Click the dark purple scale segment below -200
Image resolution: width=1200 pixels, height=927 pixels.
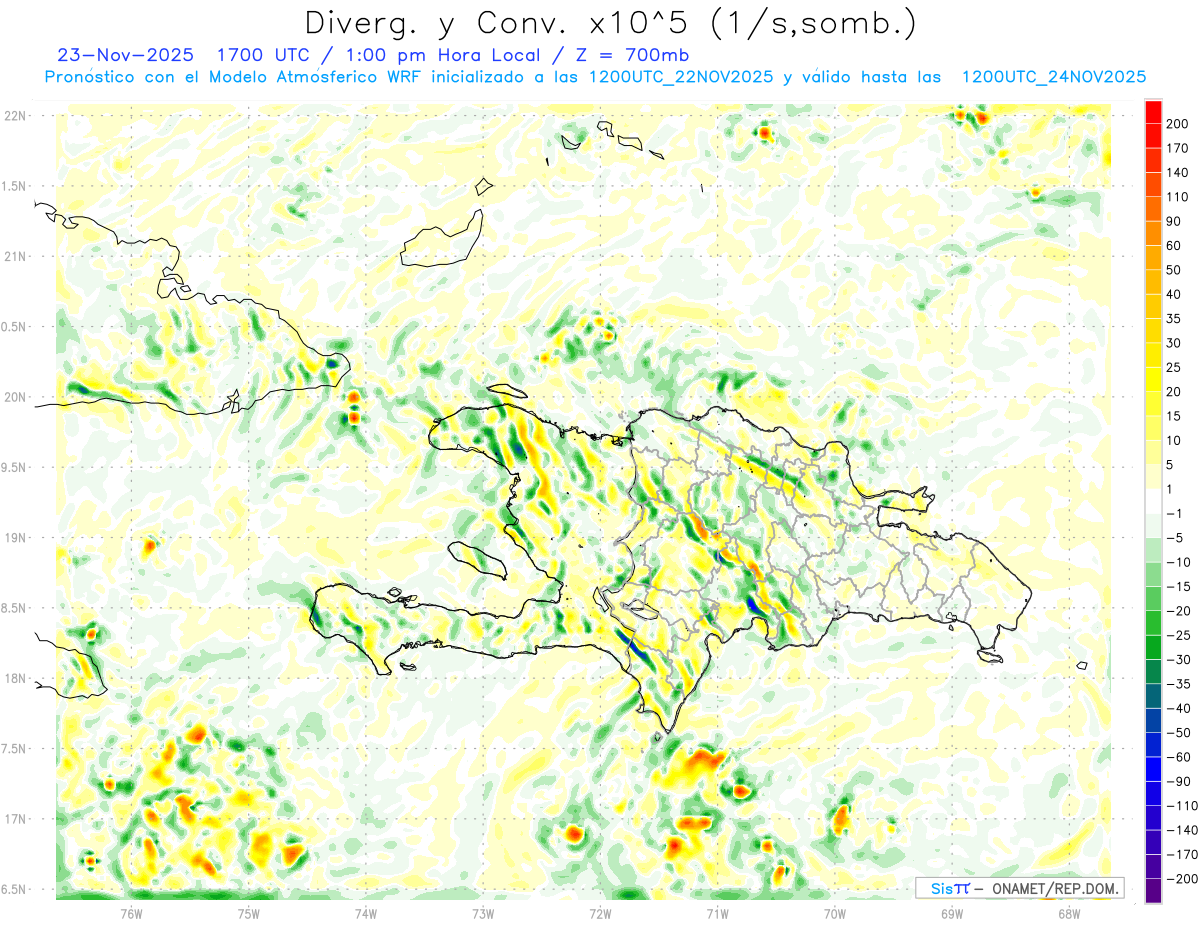(1154, 891)
